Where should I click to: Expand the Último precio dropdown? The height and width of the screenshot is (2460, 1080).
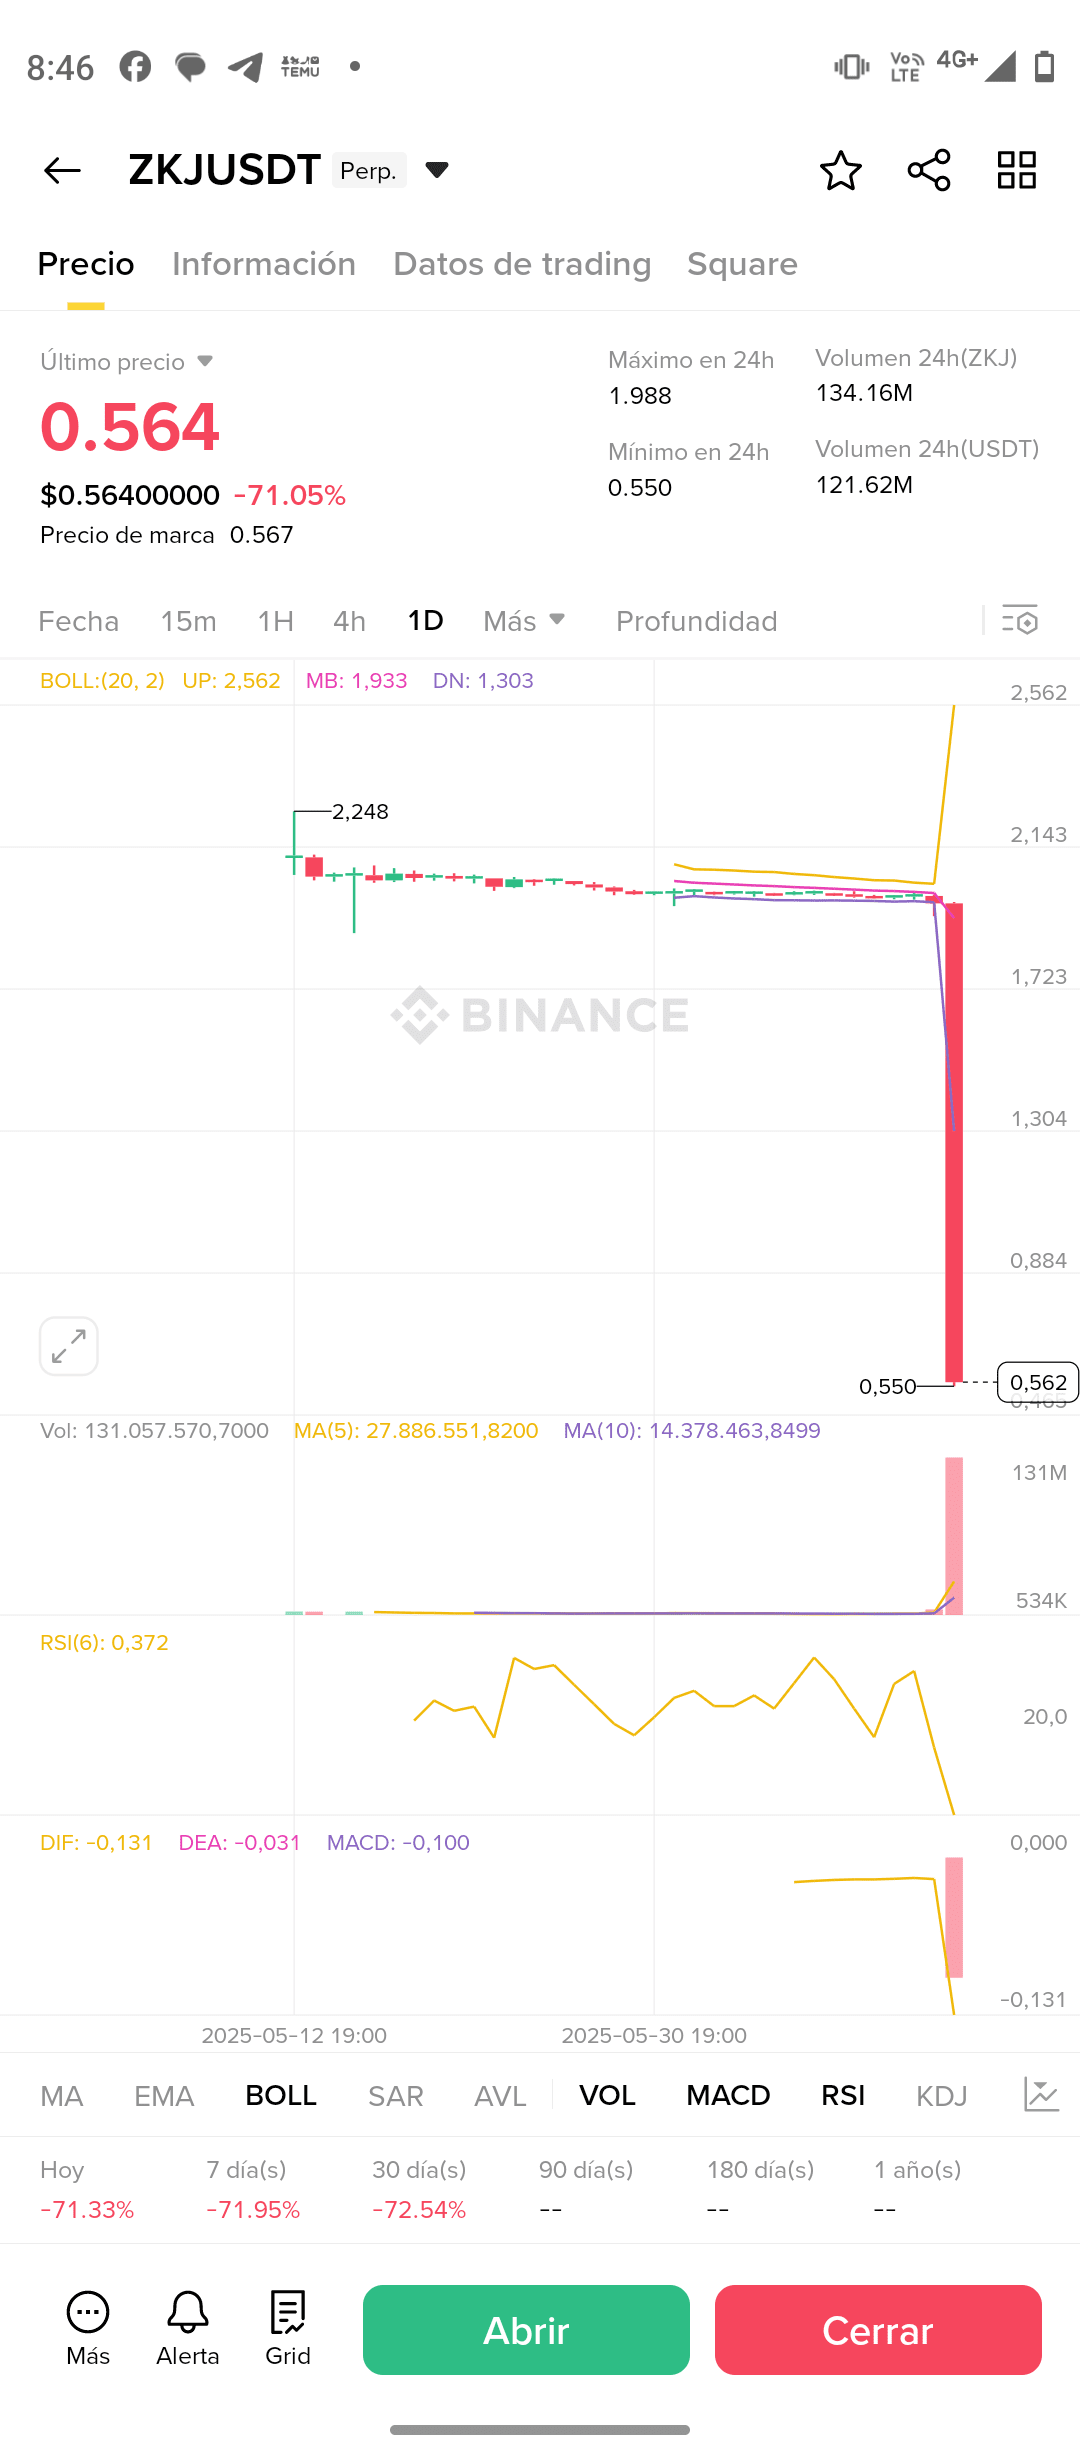coord(205,361)
